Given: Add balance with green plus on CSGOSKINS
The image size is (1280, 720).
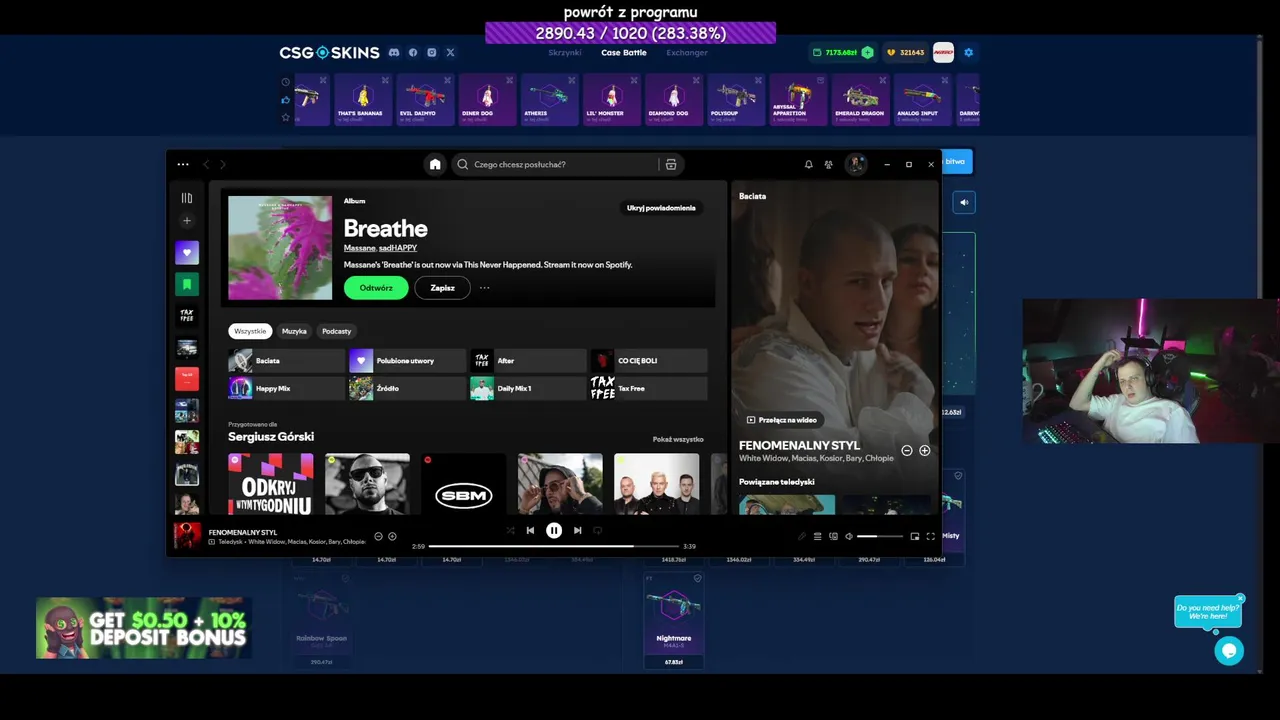Looking at the screenshot, I should pyautogui.click(x=867, y=53).
